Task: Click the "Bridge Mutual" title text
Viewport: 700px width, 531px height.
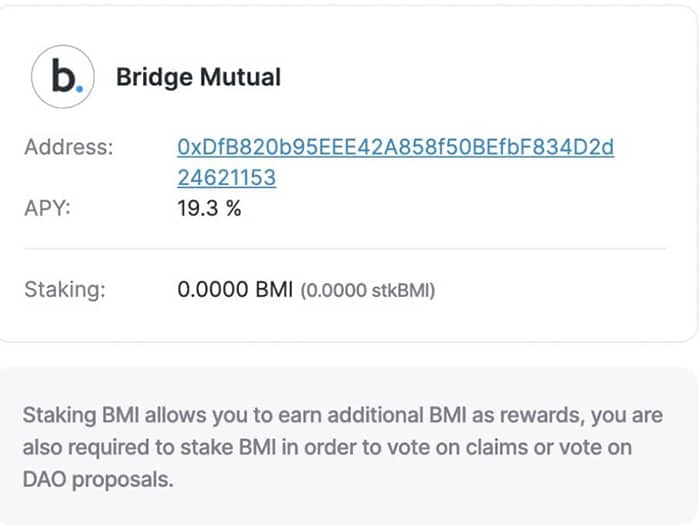Action: click(198, 76)
